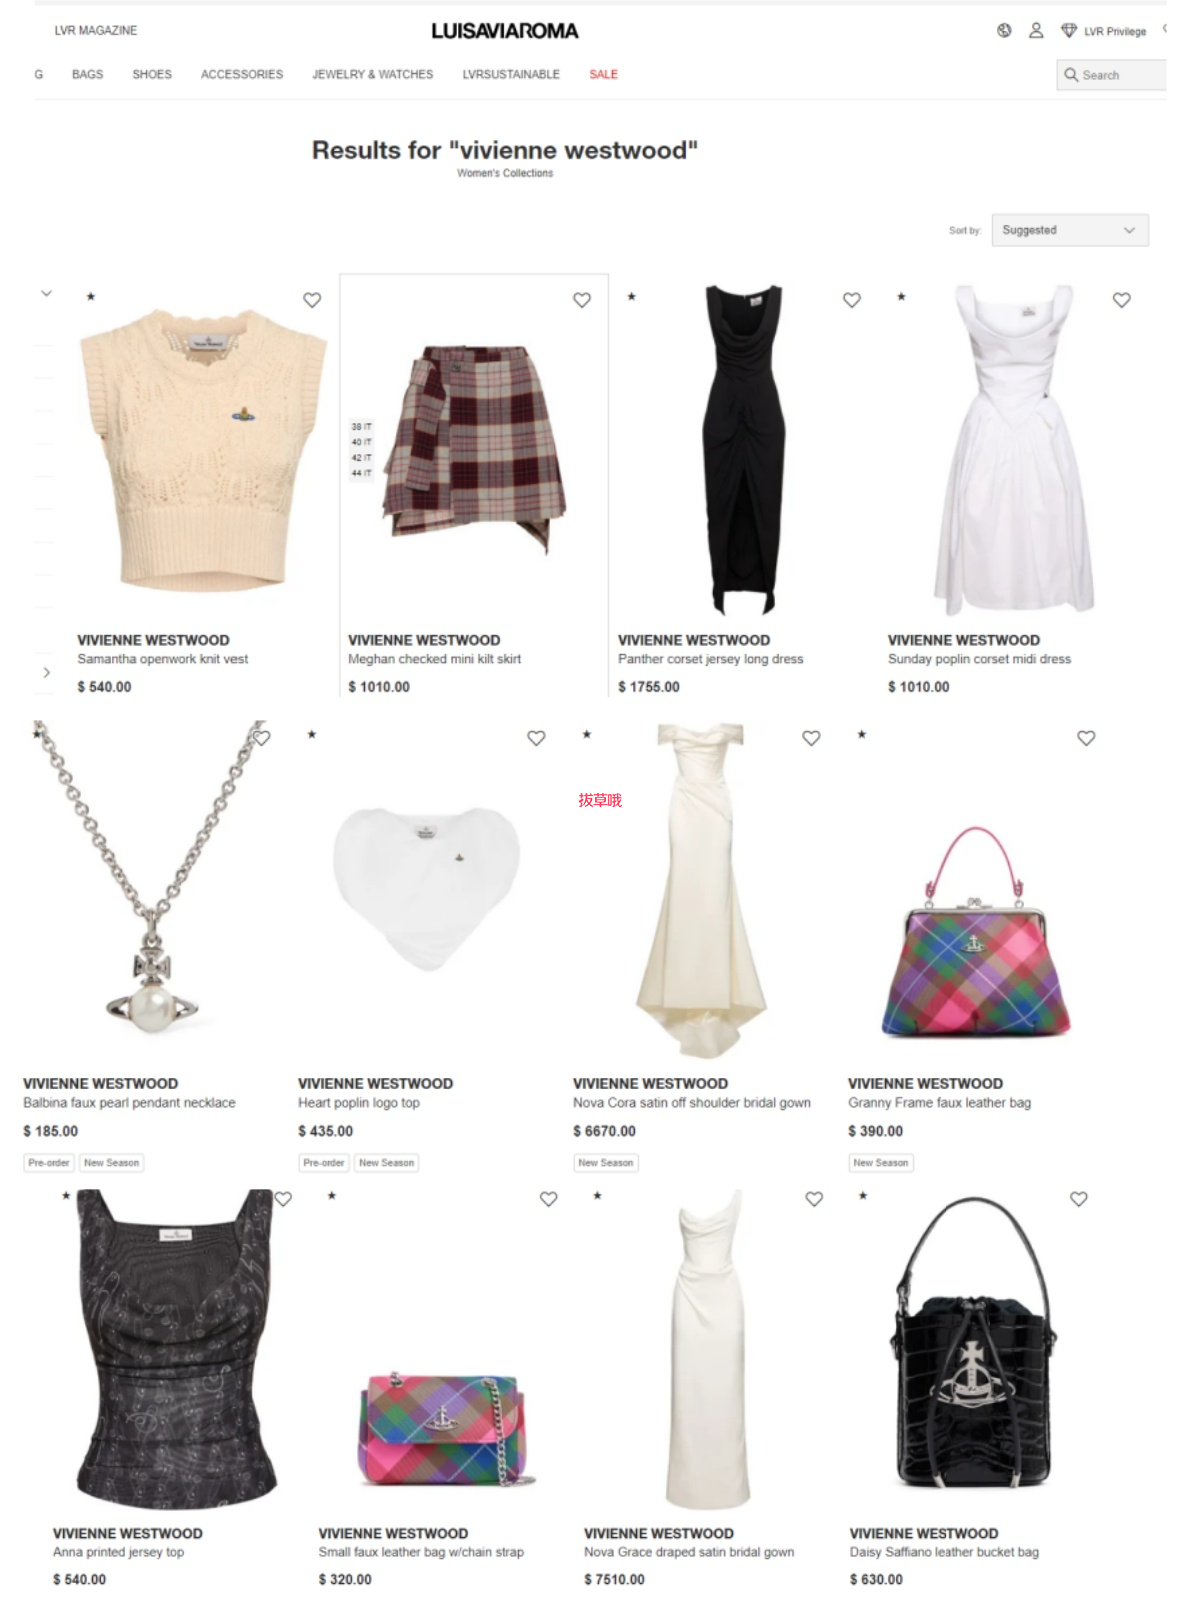1200x1600 pixels.
Task: Save Heart poplin logo top to wishlist
Action: [536, 738]
